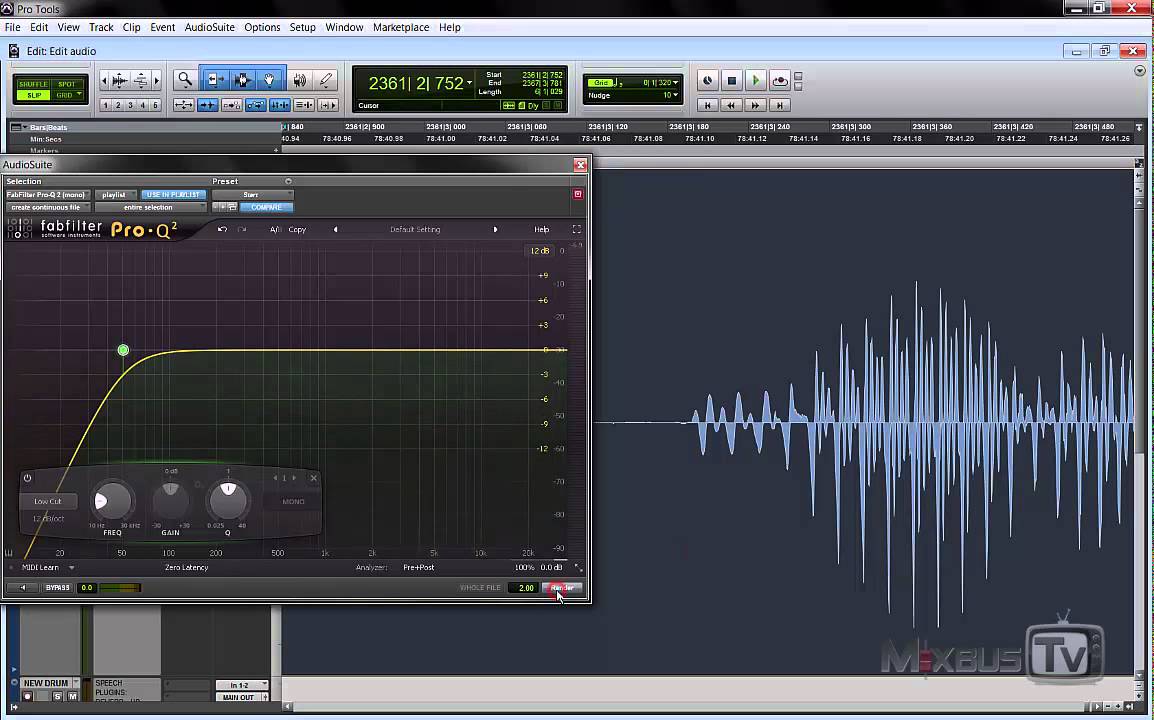
Task: Enable Spot edit mode
Action: point(67,84)
